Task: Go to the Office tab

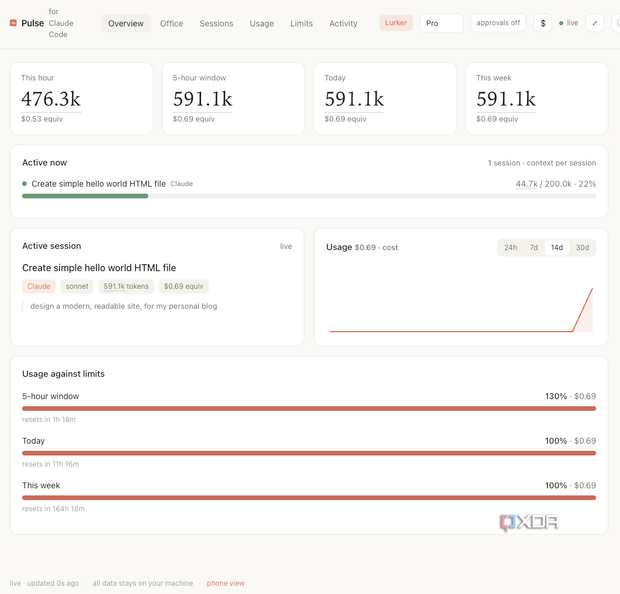Action: [171, 23]
